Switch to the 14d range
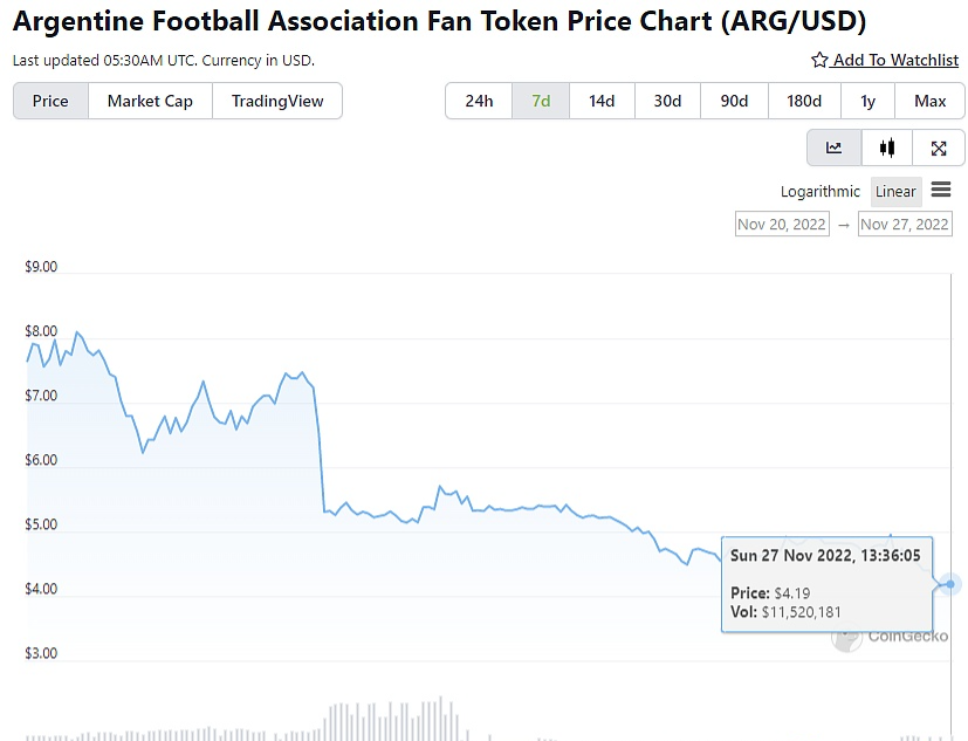Screen dimensions: 968x741 pyautogui.click(x=602, y=101)
